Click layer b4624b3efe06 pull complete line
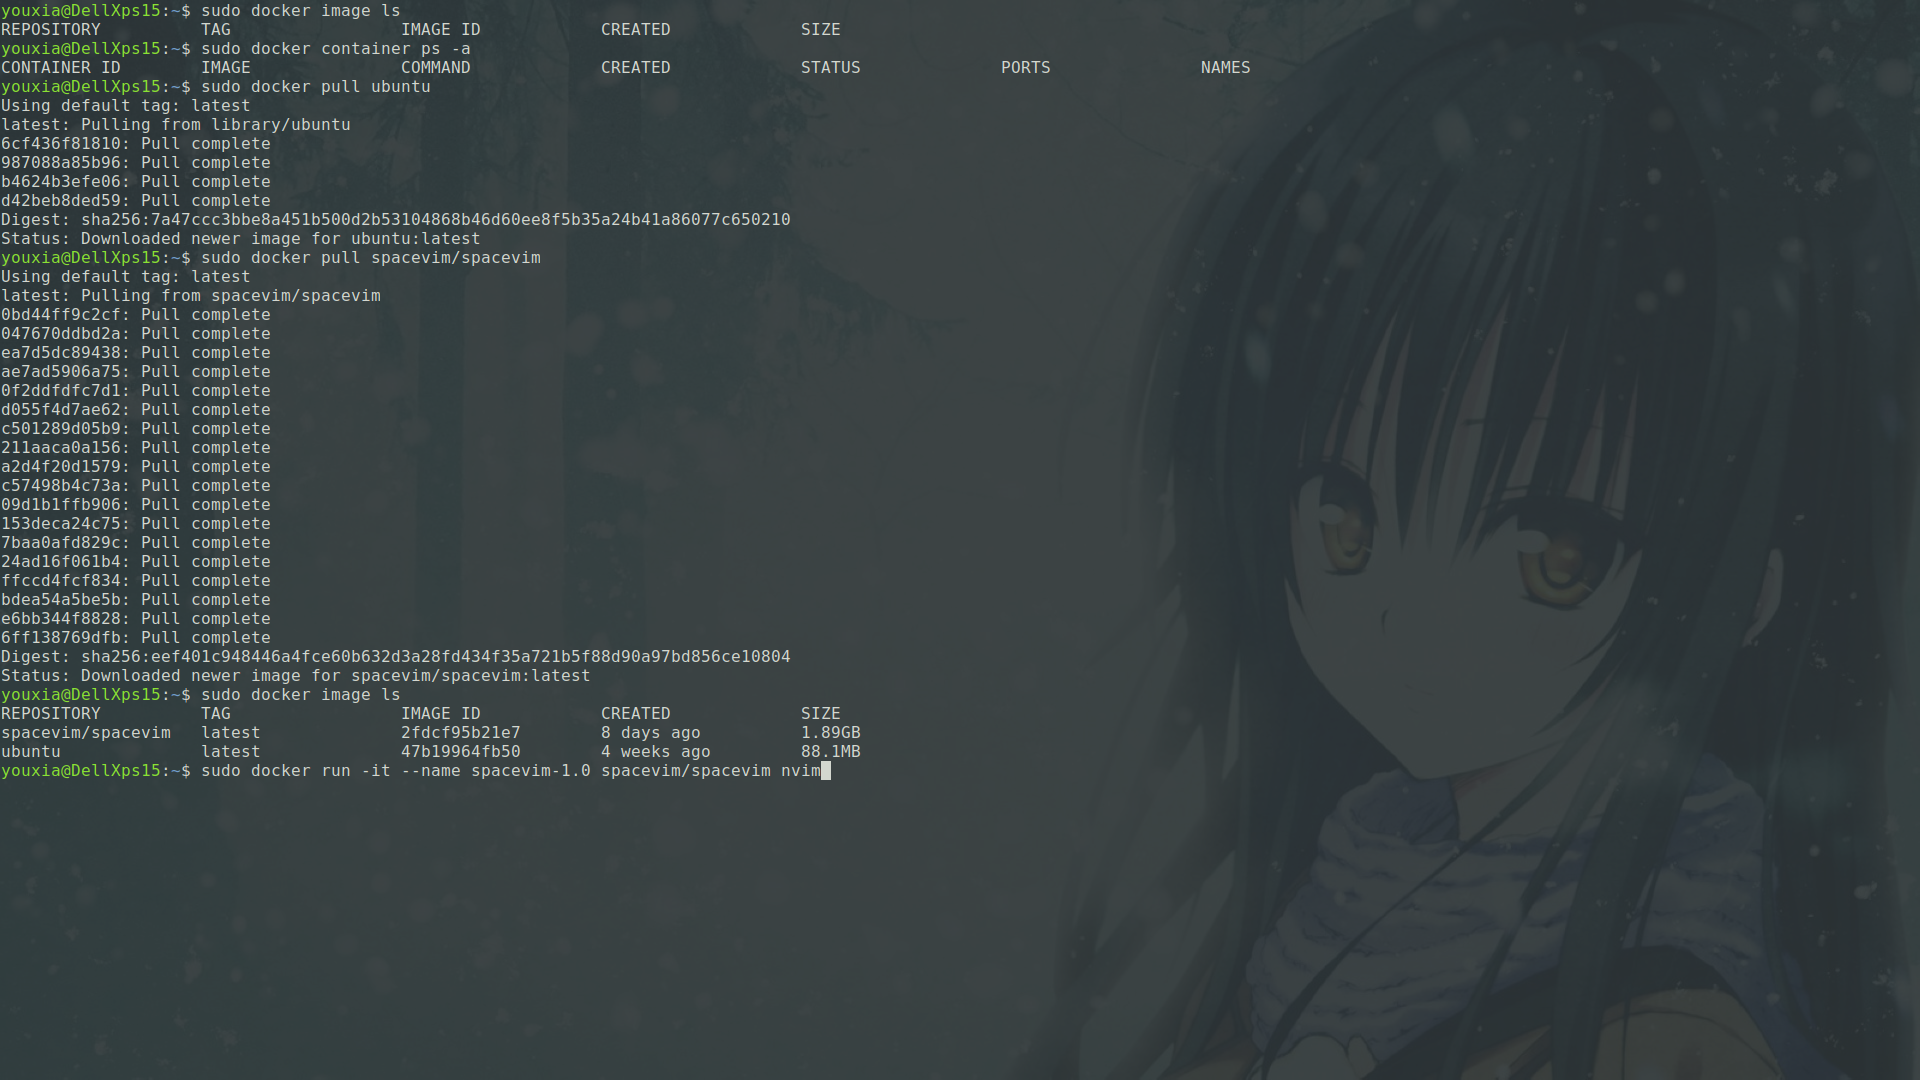The width and height of the screenshot is (1920, 1080). (136, 182)
